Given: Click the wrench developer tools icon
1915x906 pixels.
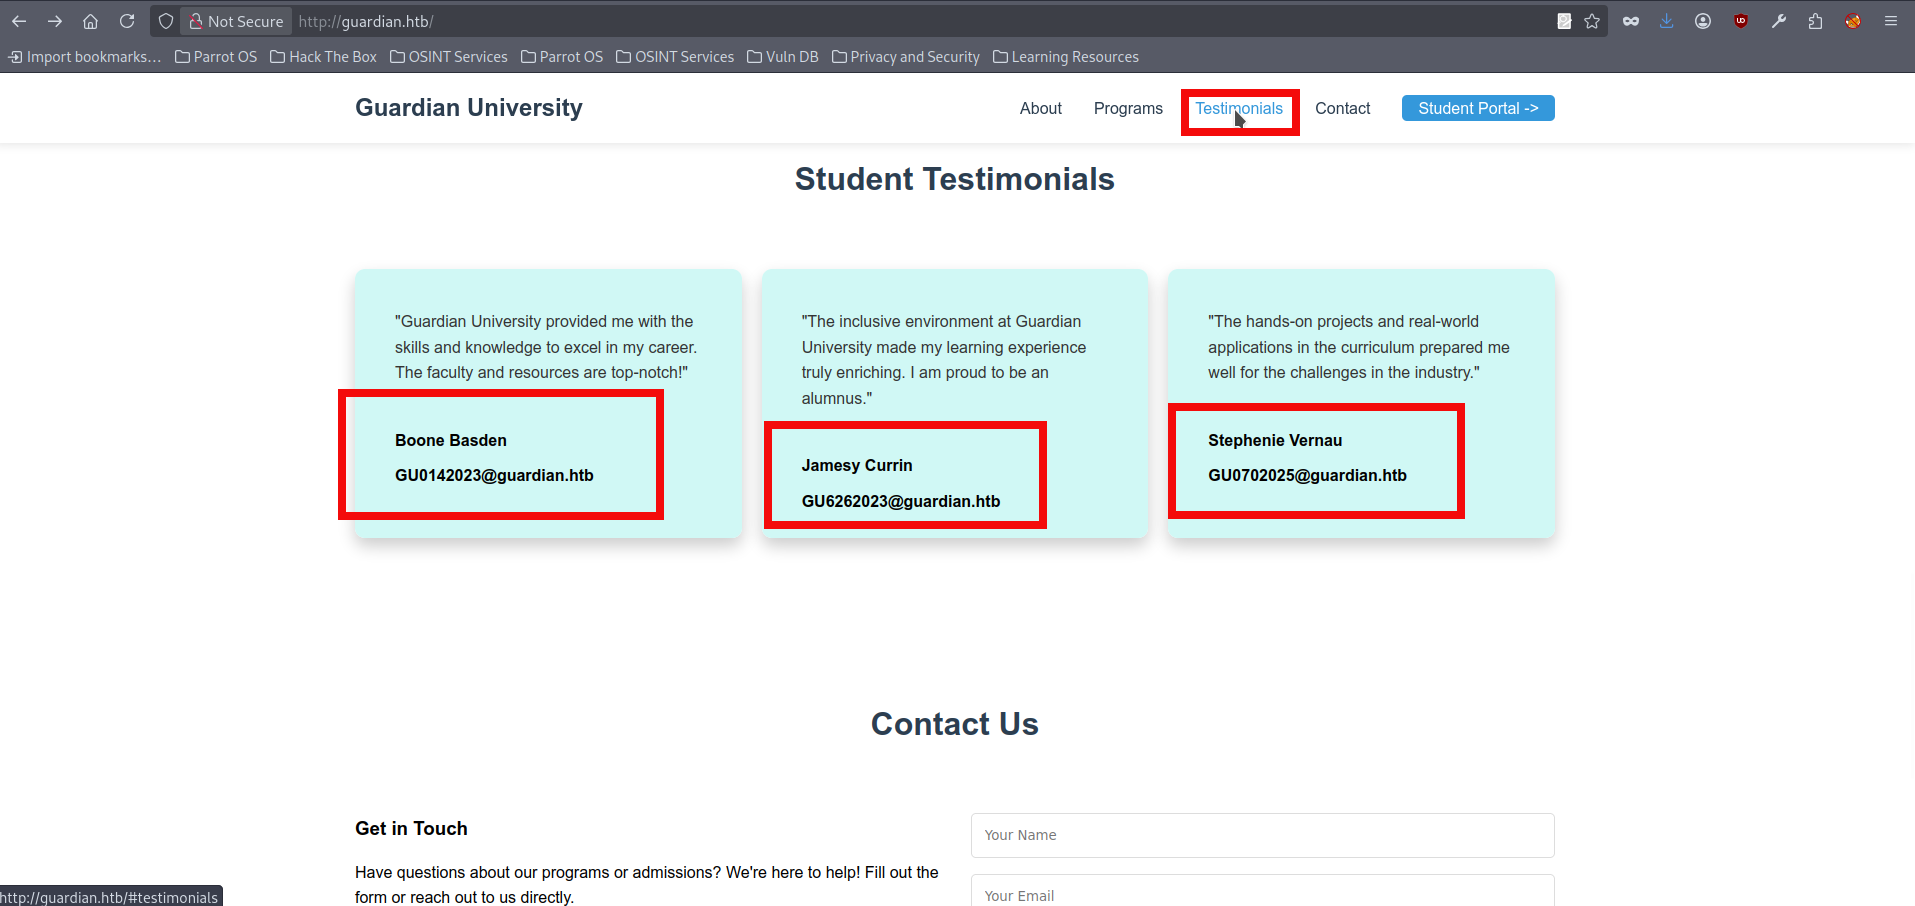Looking at the screenshot, I should [x=1778, y=21].
